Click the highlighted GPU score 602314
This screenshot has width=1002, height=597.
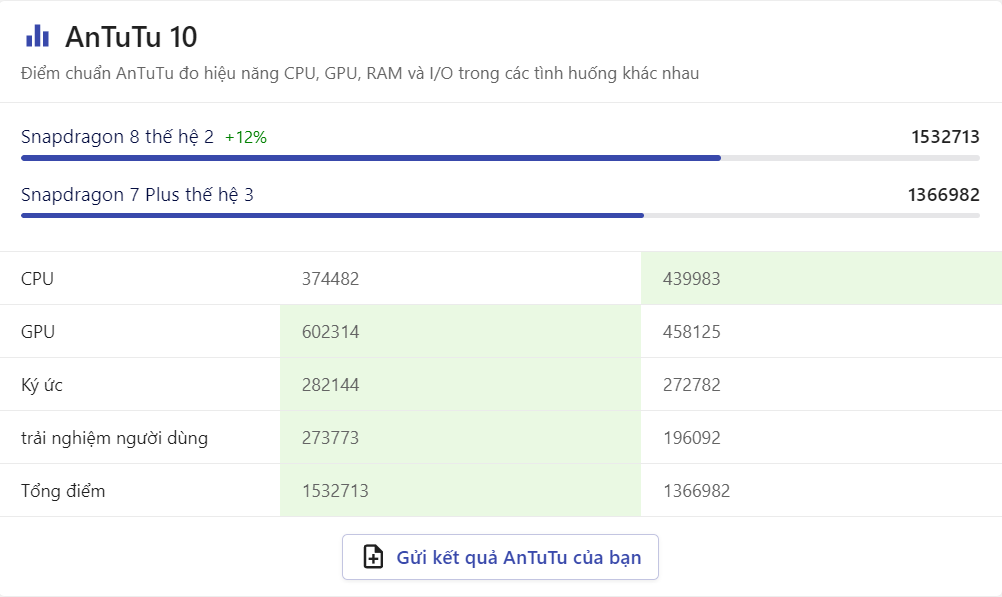[x=330, y=332]
